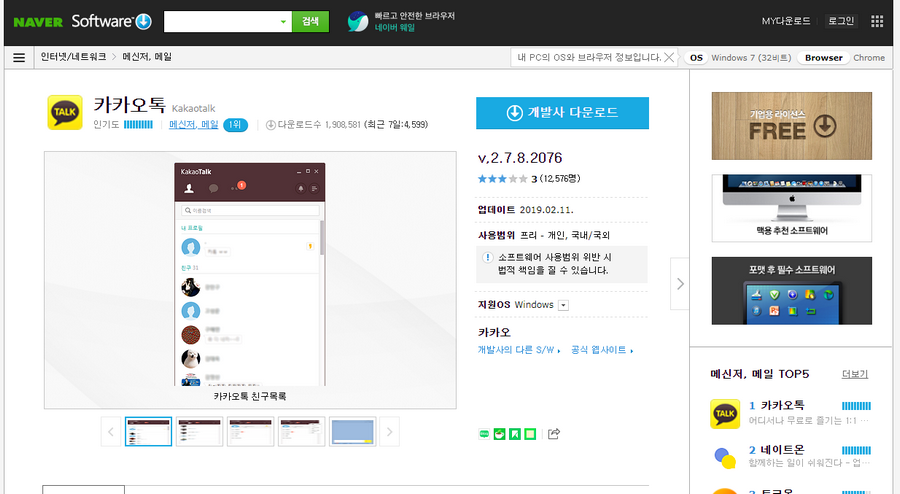The image size is (900, 494).
Task: Open the 맥용 추천 소프트웨어 banner
Action: click(x=792, y=208)
